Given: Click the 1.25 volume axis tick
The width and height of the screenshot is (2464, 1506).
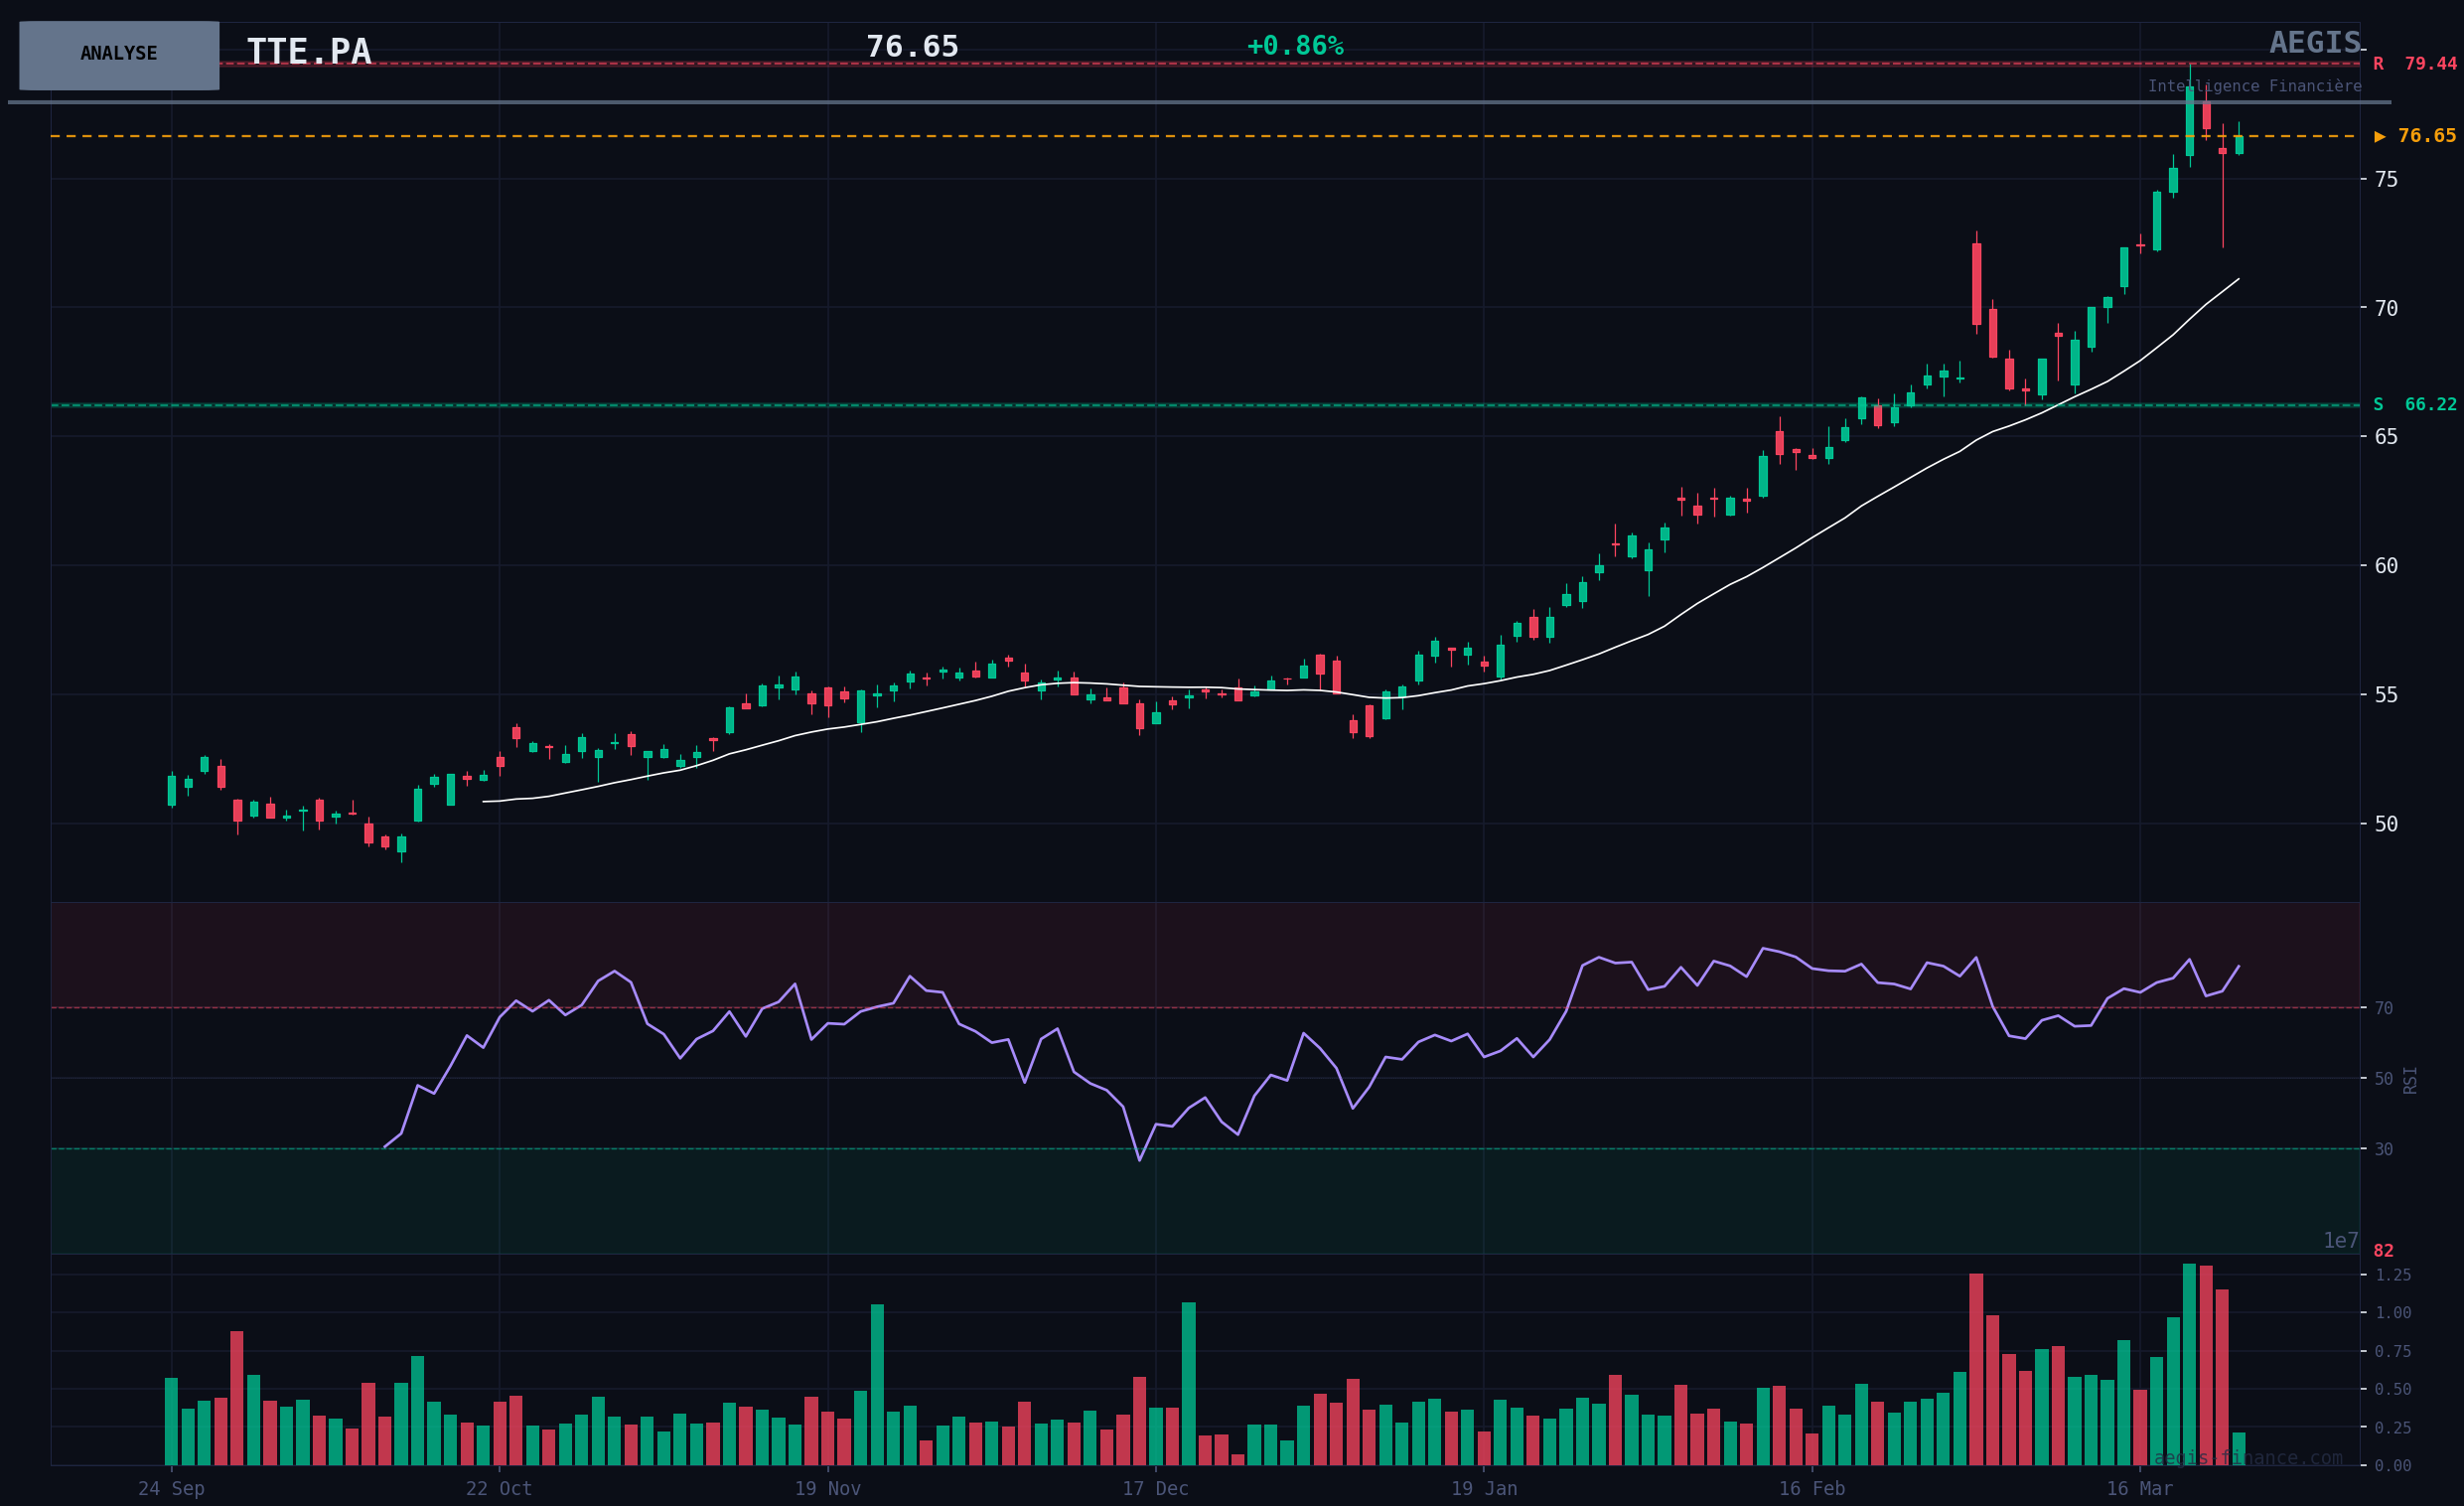Looking at the screenshot, I should click(2392, 1275).
